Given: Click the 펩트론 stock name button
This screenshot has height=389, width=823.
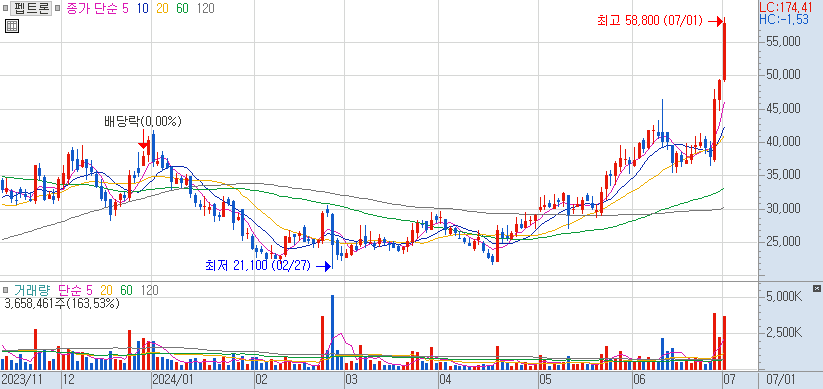Looking at the screenshot, I should tap(30, 8).
